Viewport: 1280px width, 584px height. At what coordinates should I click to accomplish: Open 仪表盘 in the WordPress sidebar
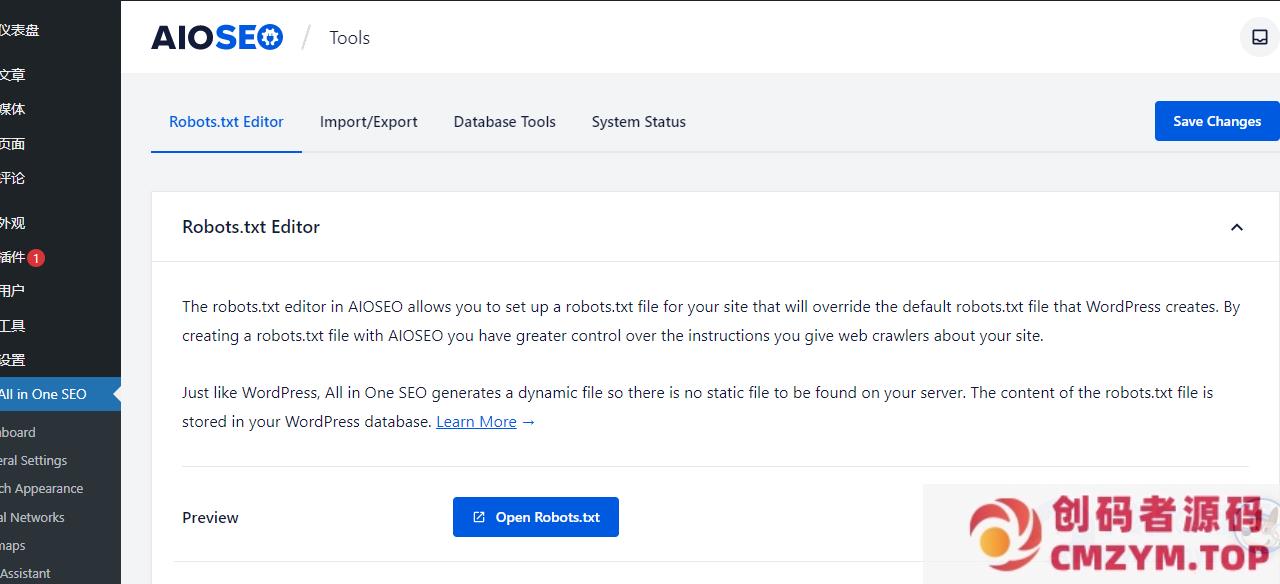tap(20, 30)
